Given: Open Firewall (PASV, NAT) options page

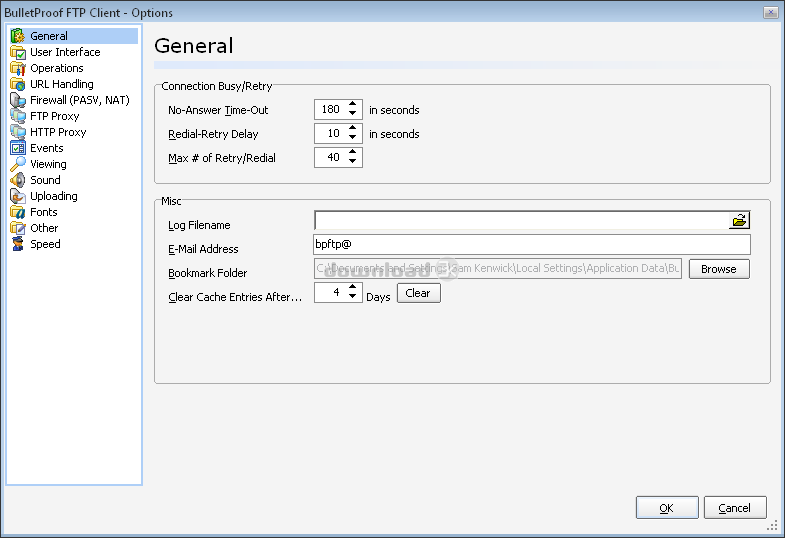Looking at the screenshot, I should tap(80, 100).
